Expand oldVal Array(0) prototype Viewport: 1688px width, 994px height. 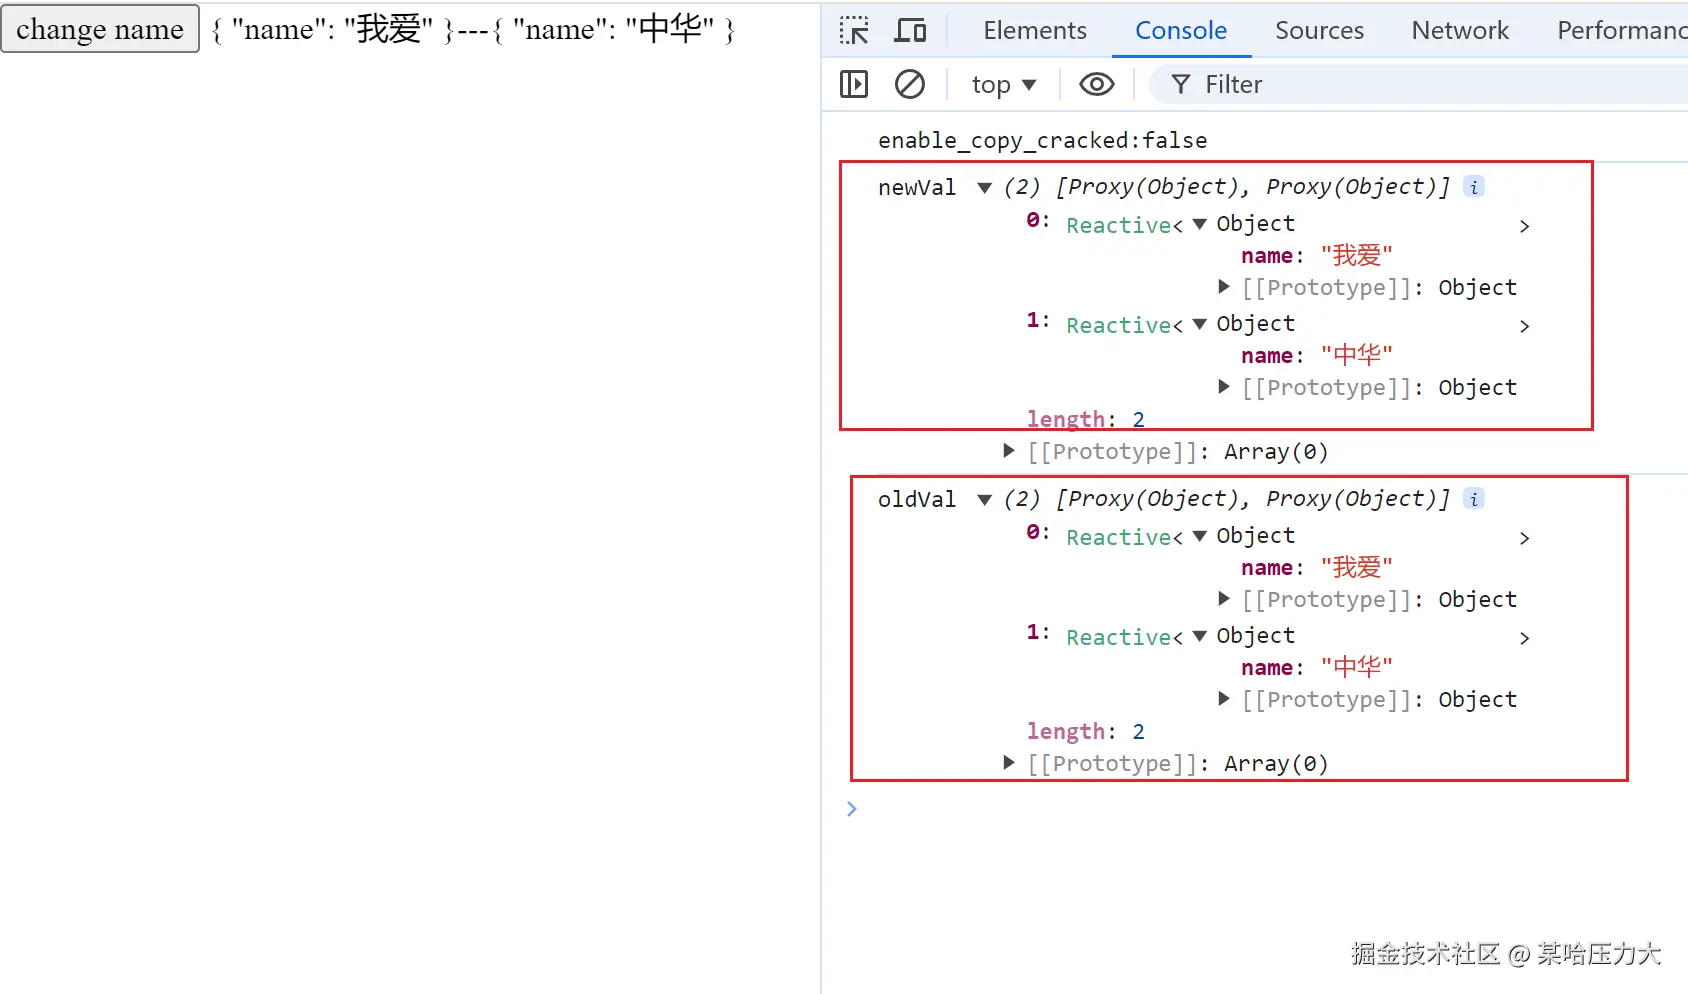tap(1009, 763)
